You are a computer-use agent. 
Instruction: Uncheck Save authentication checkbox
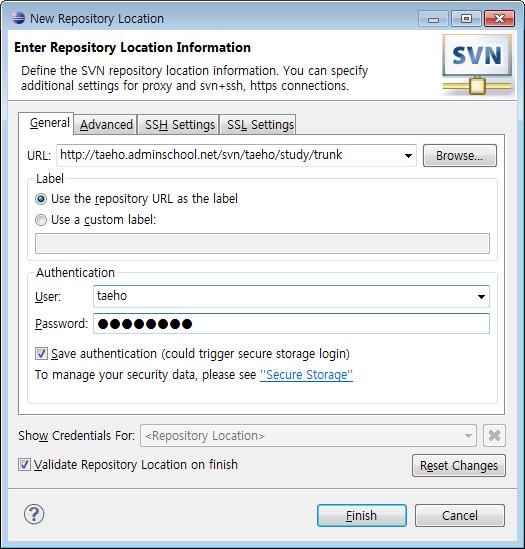pyautogui.click(x=41, y=354)
